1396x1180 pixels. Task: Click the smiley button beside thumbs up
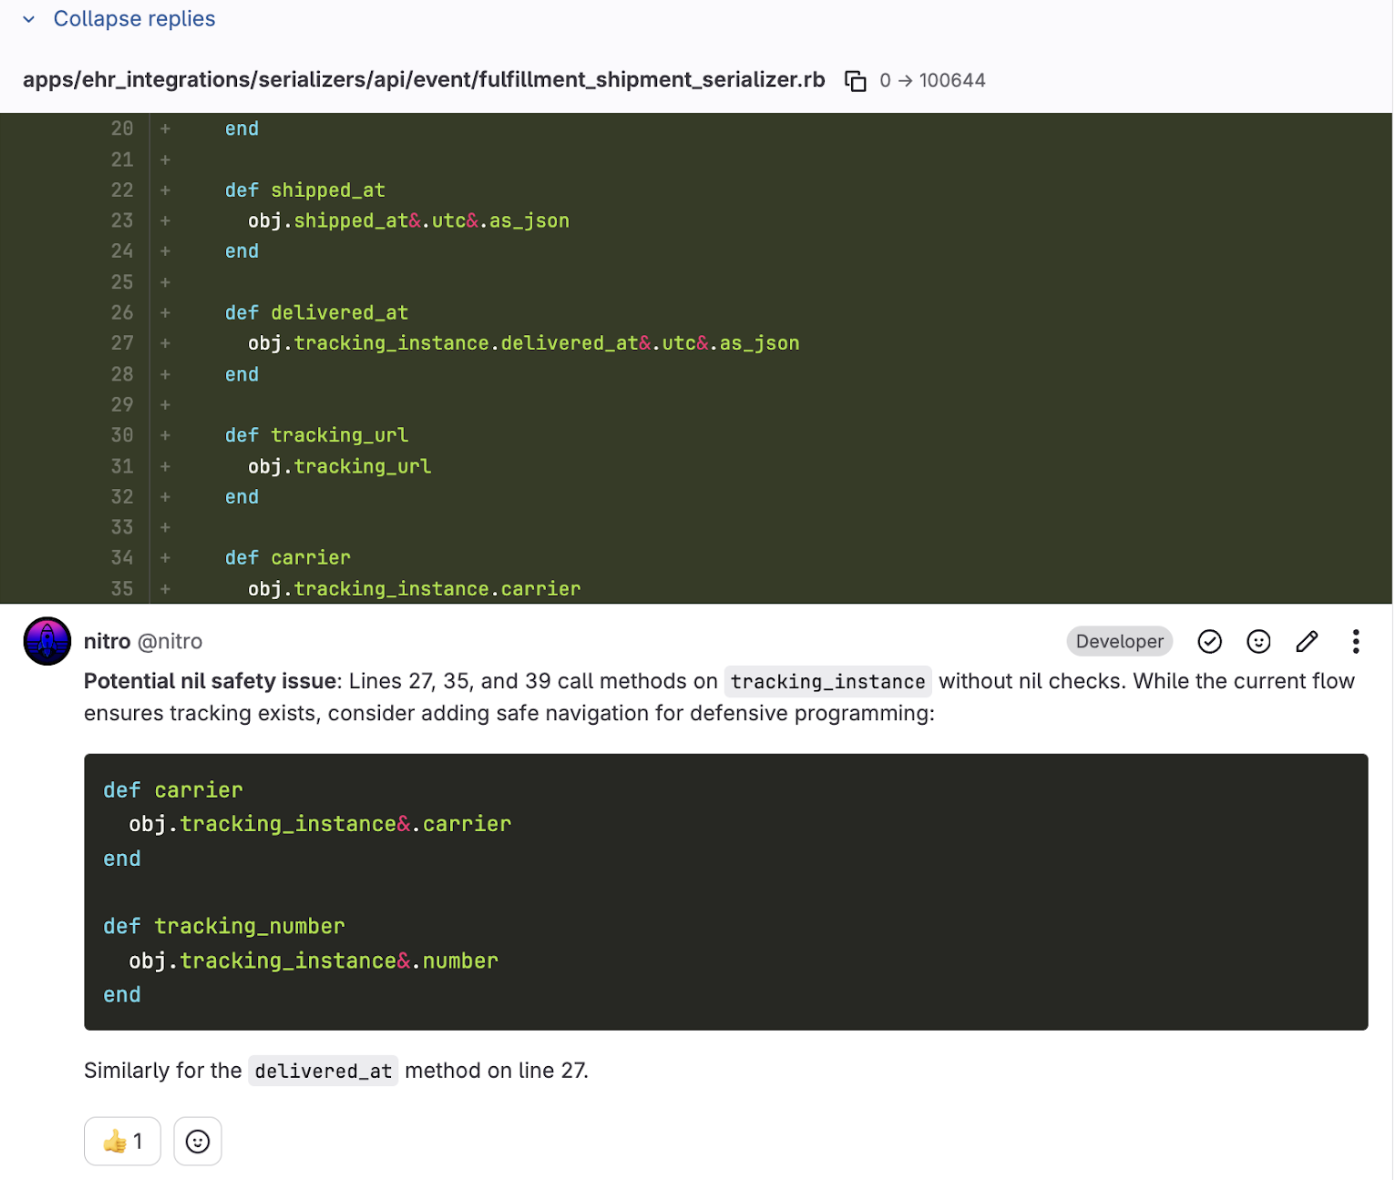[198, 1141]
